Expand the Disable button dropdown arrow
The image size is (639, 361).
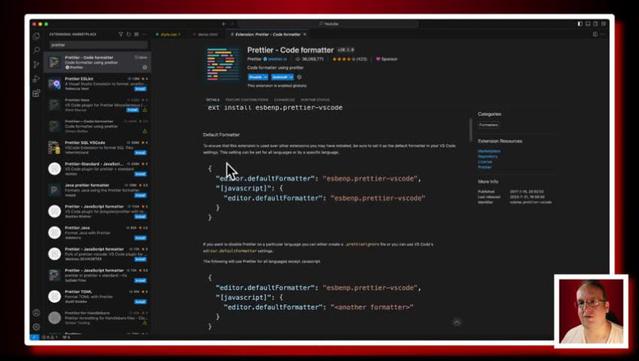click(266, 77)
